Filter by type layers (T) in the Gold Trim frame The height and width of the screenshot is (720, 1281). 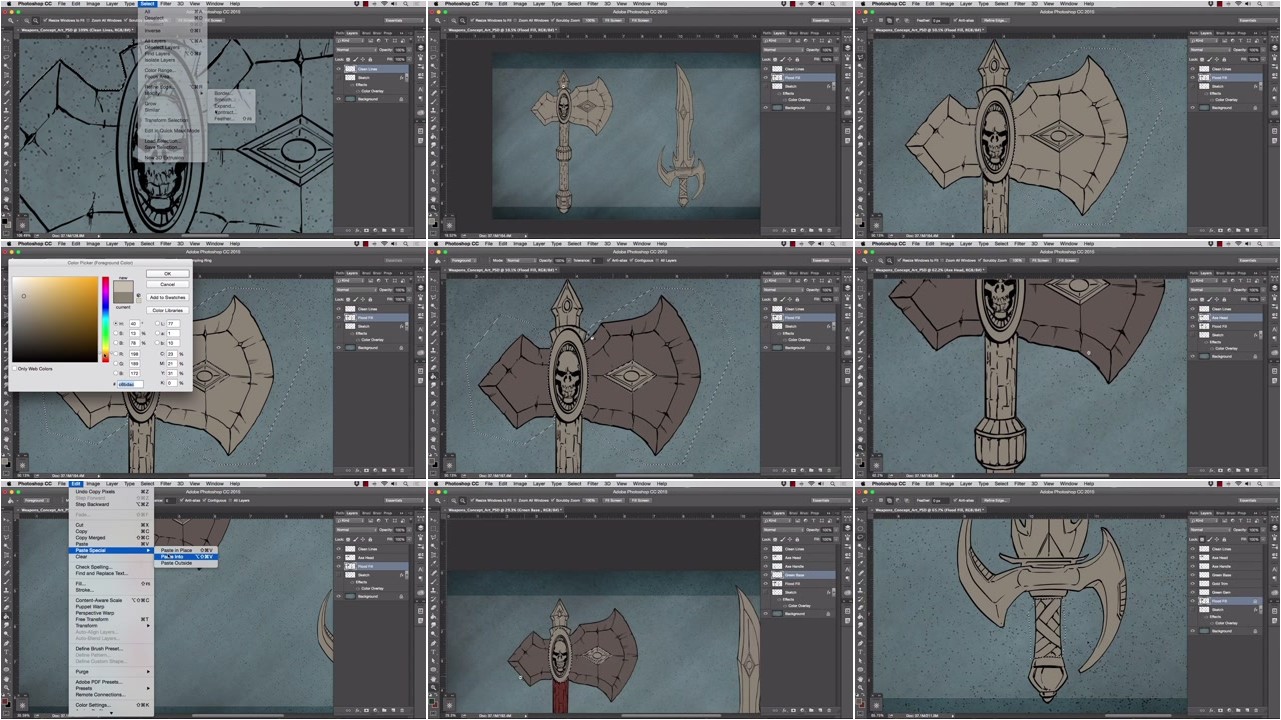point(1240,521)
